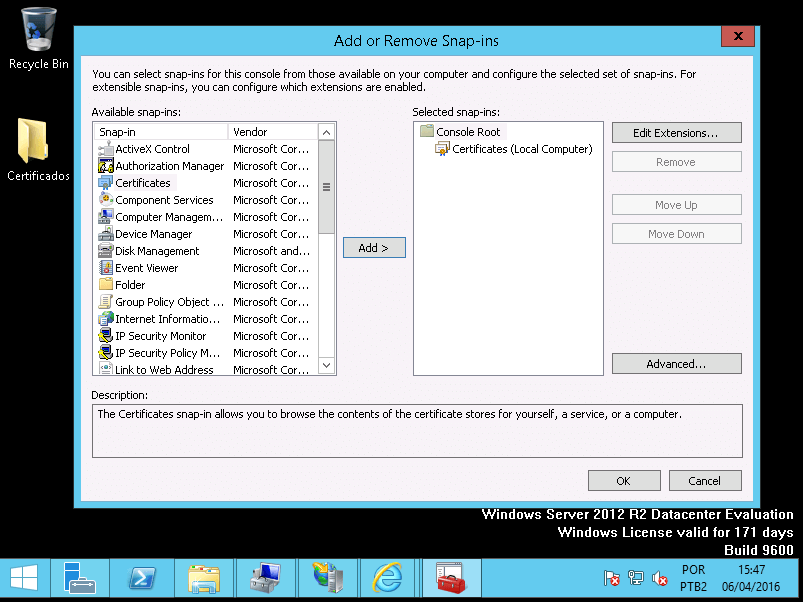Click the Event Viewer snap-in icon
The width and height of the screenshot is (803, 602).
105,268
